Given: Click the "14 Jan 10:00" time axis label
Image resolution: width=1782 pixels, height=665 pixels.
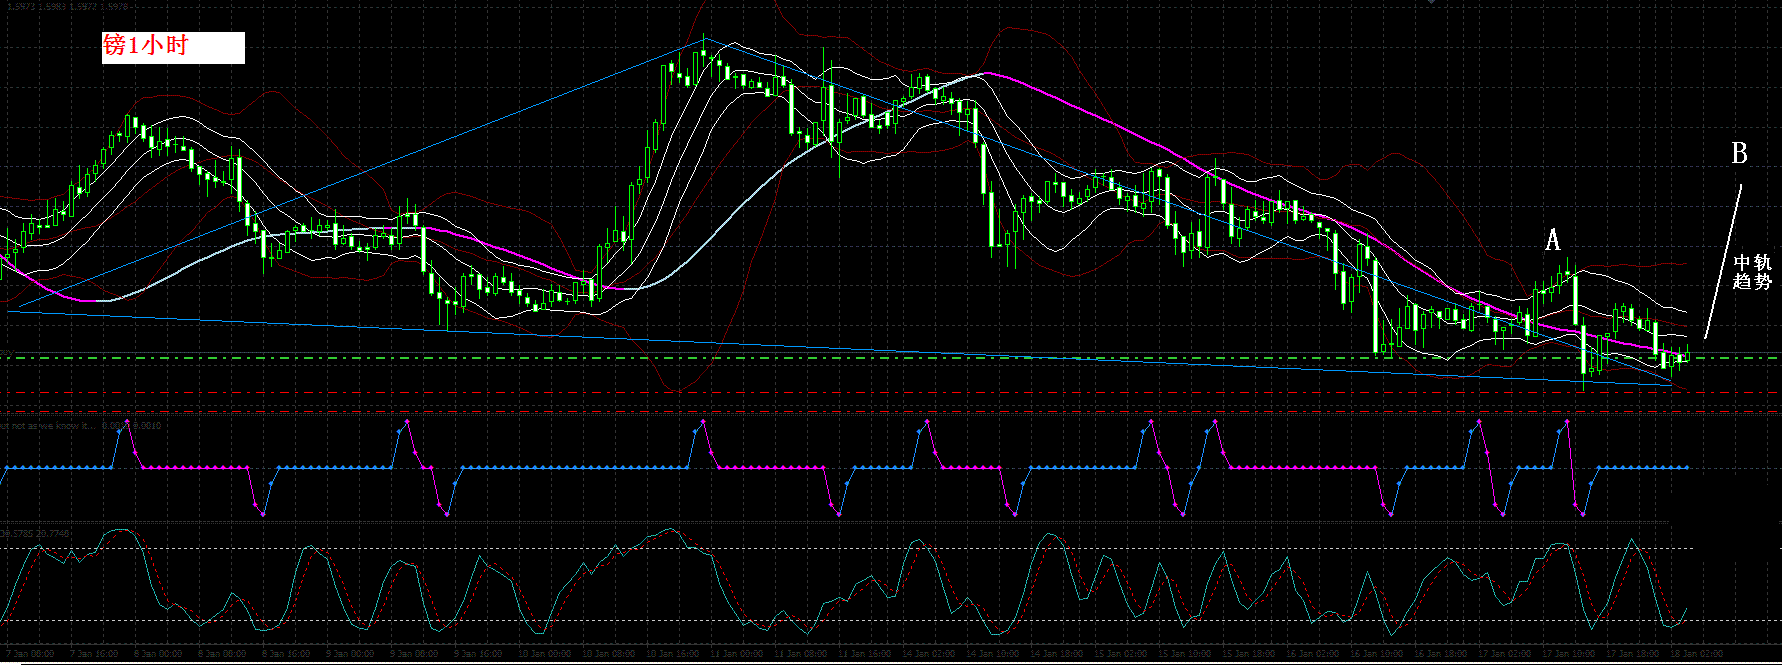Looking at the screenshot, I should [992, 653].
